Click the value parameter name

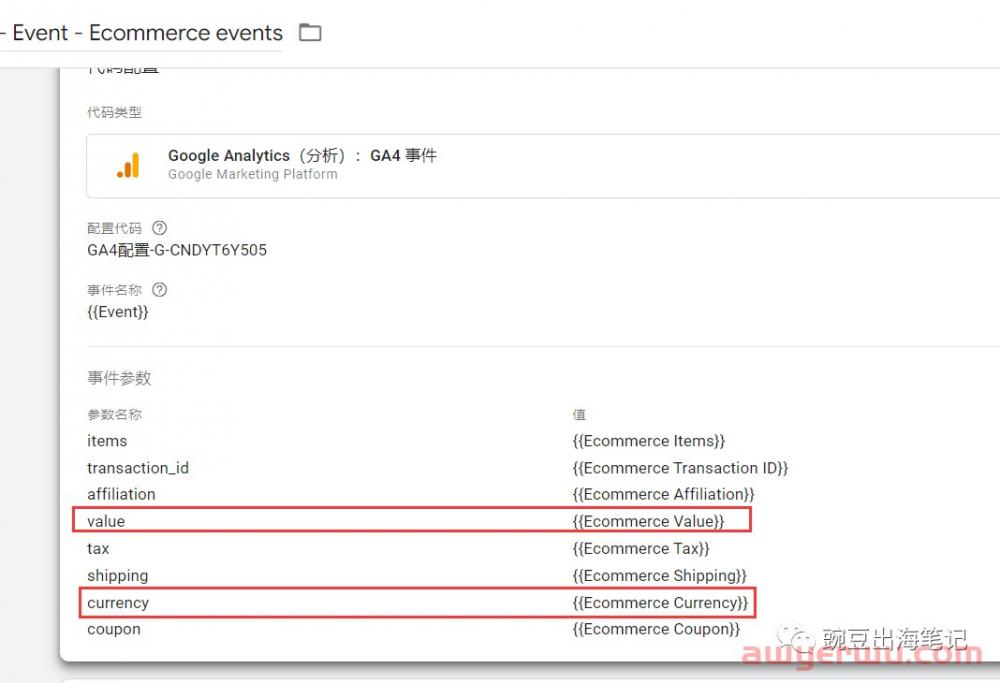(x=106, y=521)
